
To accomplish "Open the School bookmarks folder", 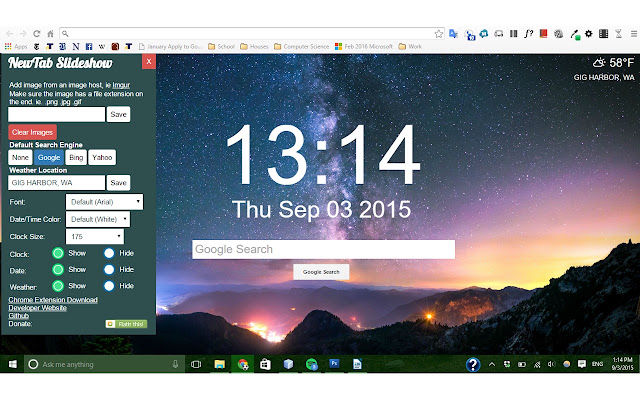I will tap(222, 47).
